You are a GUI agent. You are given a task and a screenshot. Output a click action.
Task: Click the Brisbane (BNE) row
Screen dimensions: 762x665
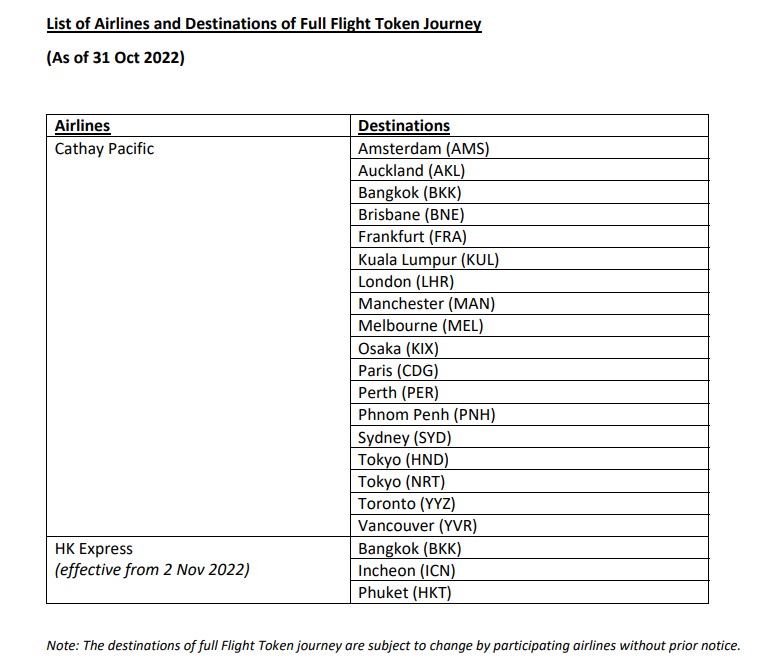click(x=529, y=214)
